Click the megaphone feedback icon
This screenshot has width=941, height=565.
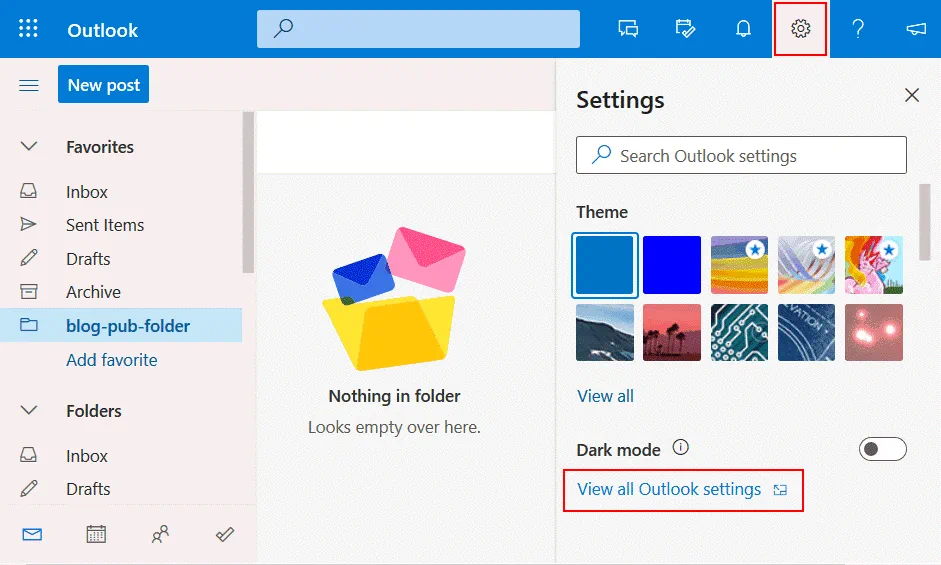915,29
